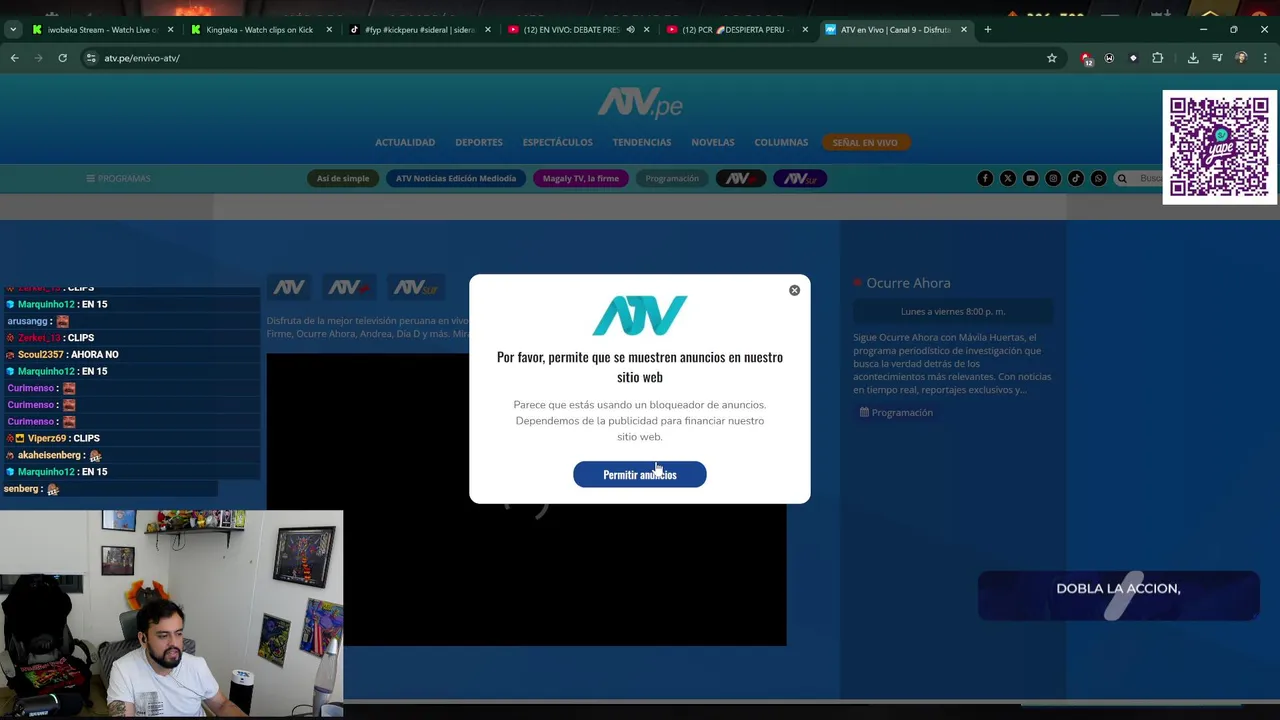Image resolution: width=1280 pixels, height=720 pixels.
Task: Click the search magnifier icon in ATV header
Action: 1122,178
